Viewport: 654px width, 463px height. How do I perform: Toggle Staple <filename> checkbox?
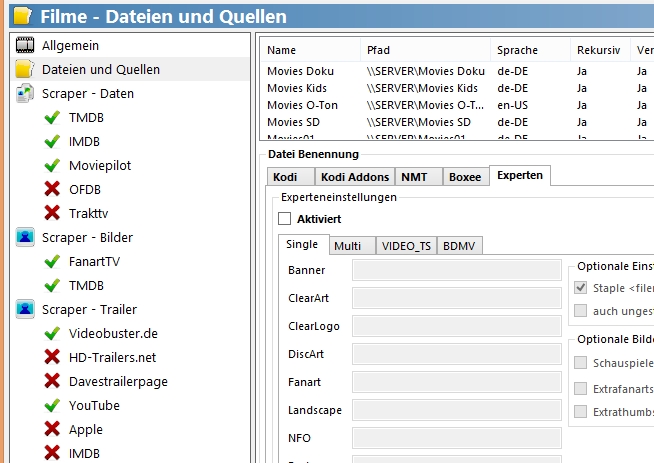click(x=580, y=287)
